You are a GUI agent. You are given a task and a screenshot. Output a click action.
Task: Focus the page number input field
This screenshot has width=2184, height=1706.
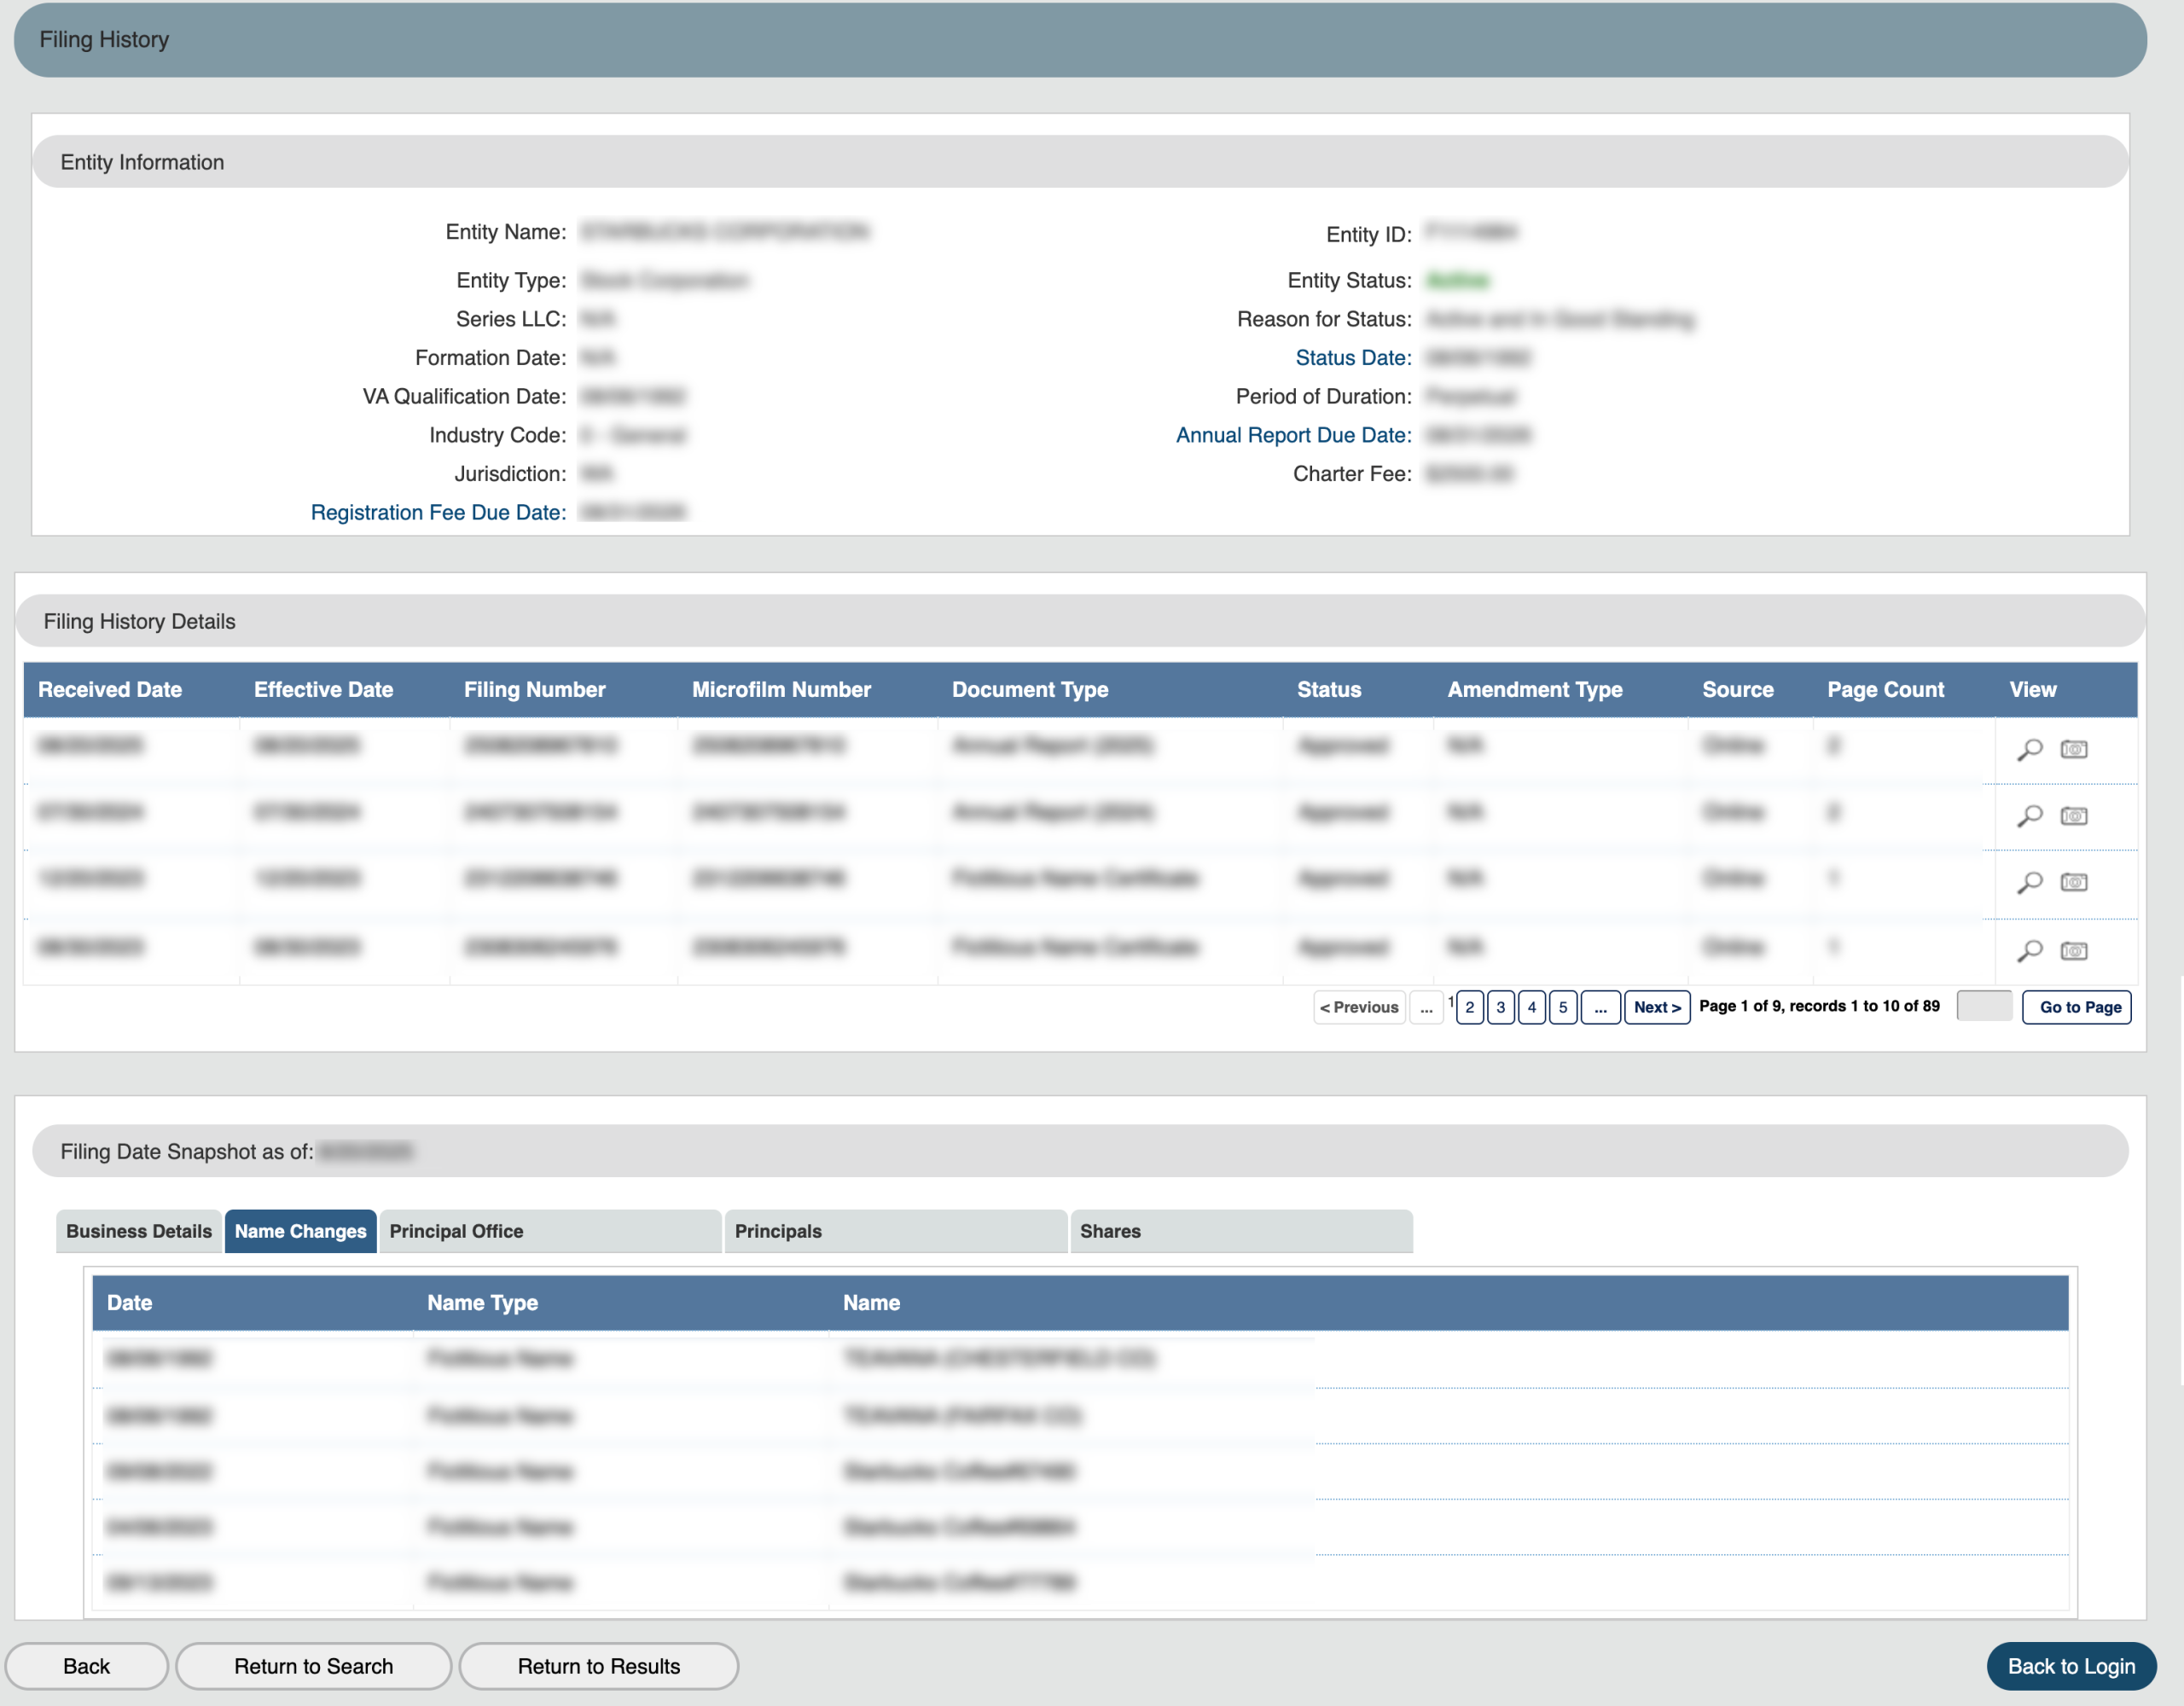pyautogui.click(x=1984, y=1006)
